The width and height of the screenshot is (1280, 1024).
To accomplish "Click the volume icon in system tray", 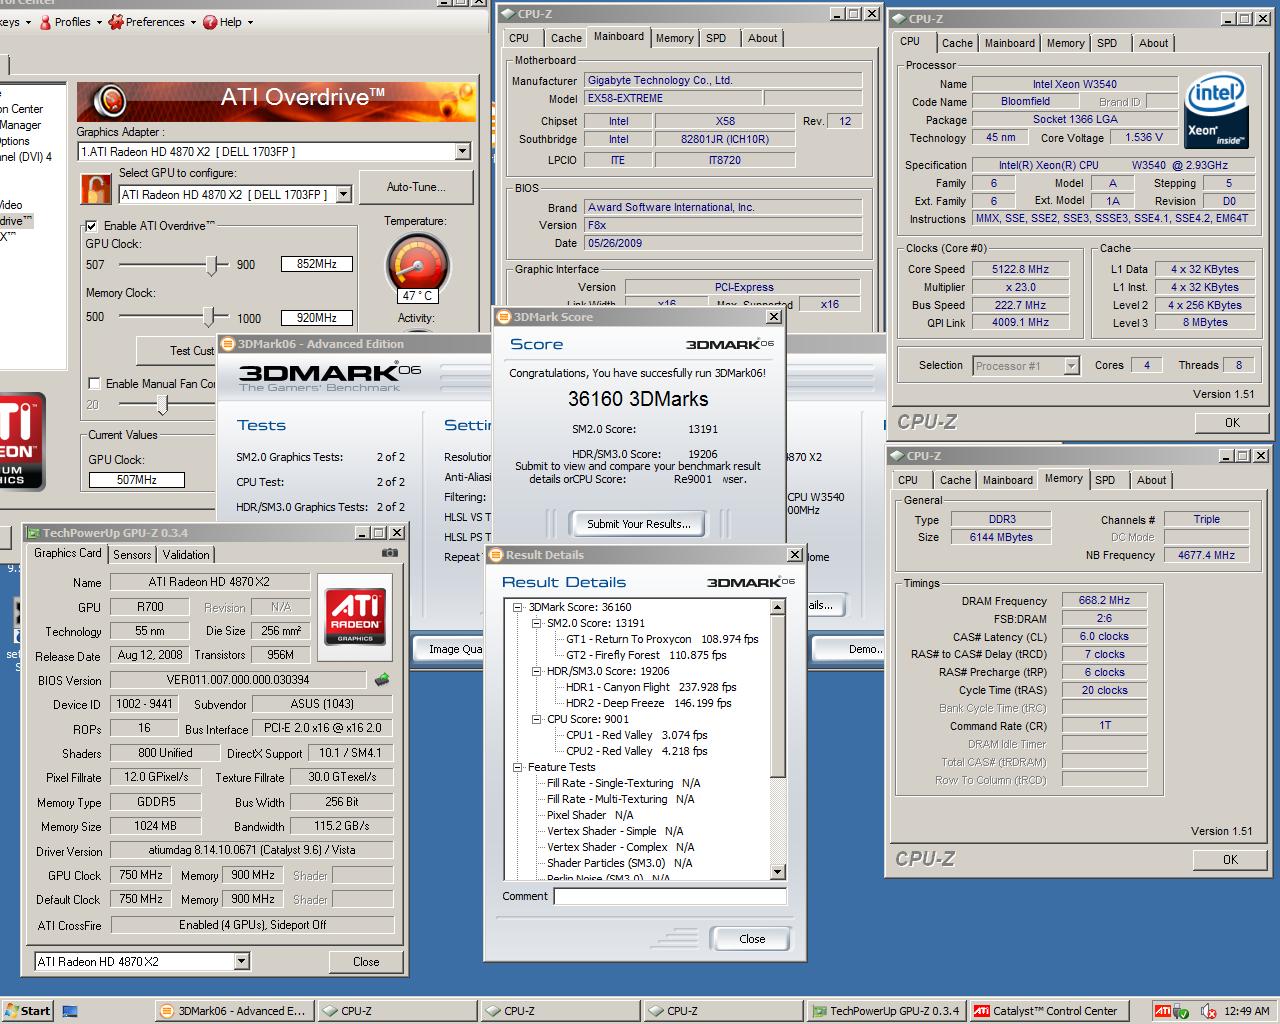I will [x=1208, y=1011].
